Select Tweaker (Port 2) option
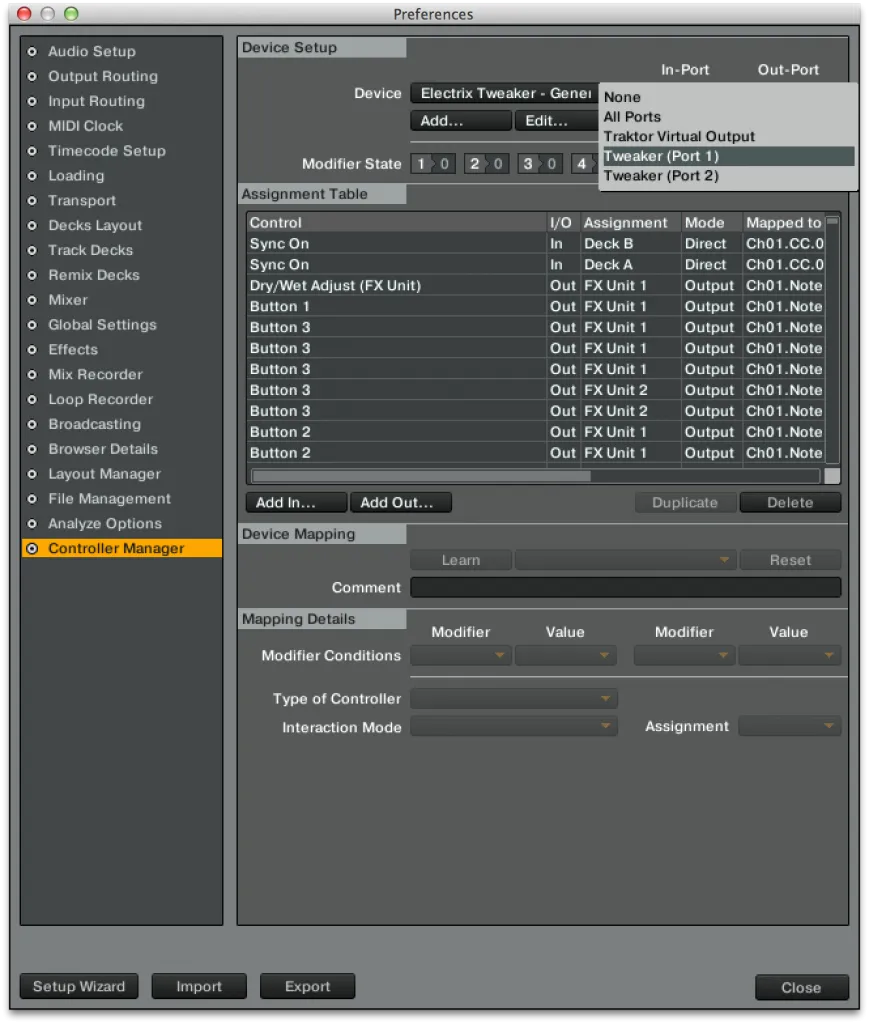The image size is (869, 1024). [727, 176]
